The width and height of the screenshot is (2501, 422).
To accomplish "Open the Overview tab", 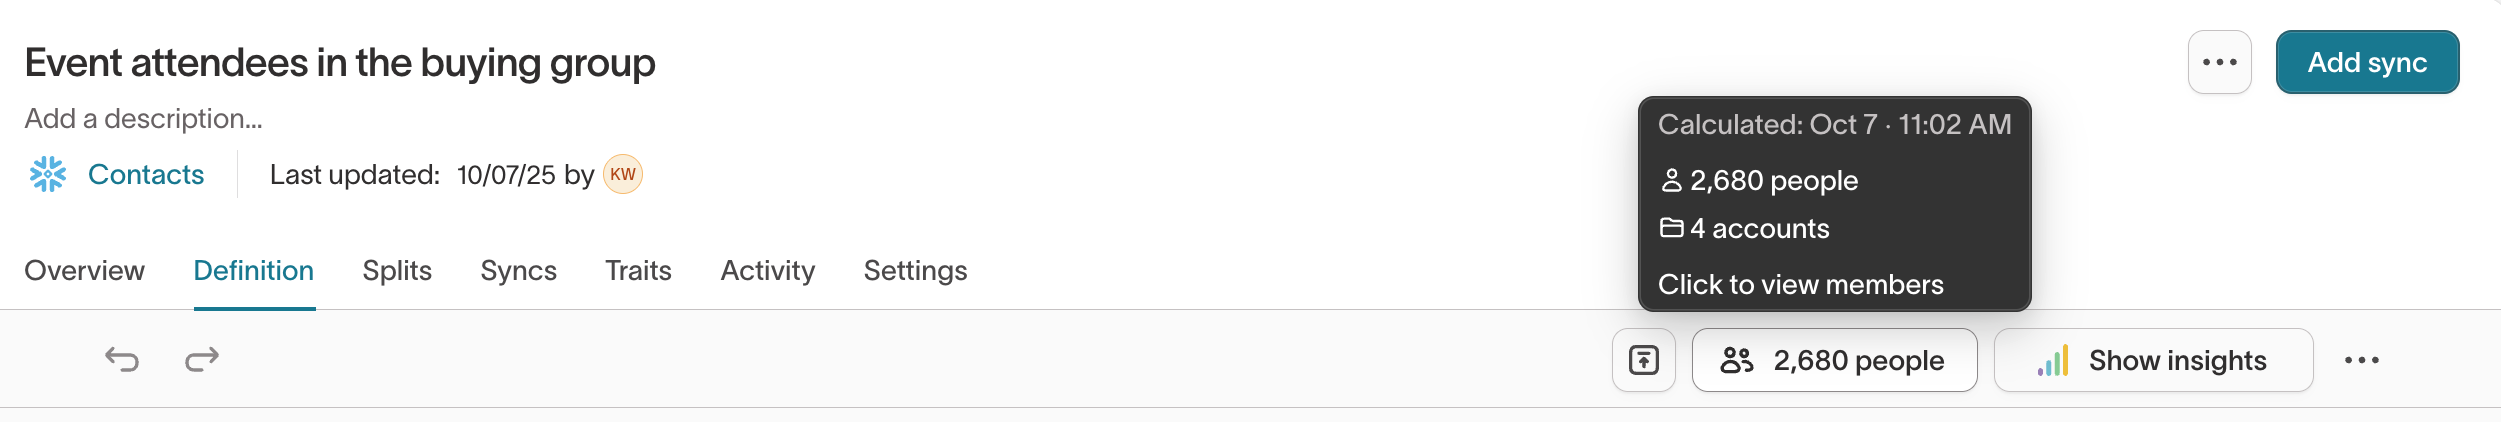I will (85, 271).
